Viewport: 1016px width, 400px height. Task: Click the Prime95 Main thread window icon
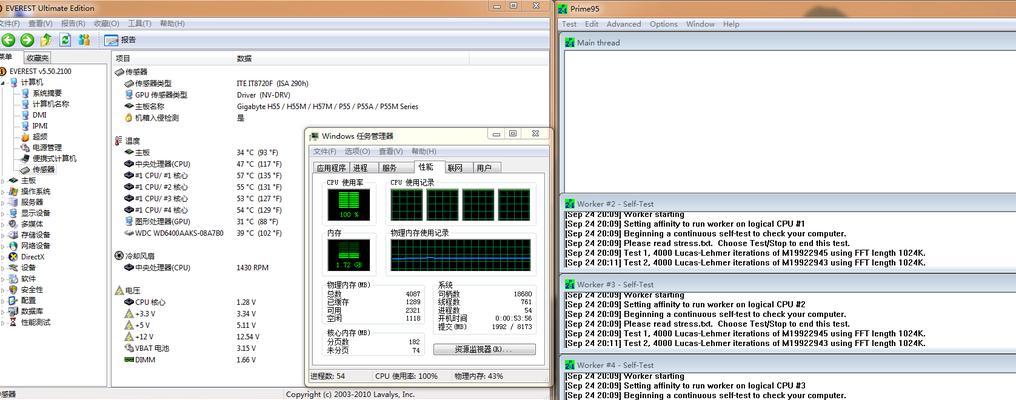click(x=570, y=43)
